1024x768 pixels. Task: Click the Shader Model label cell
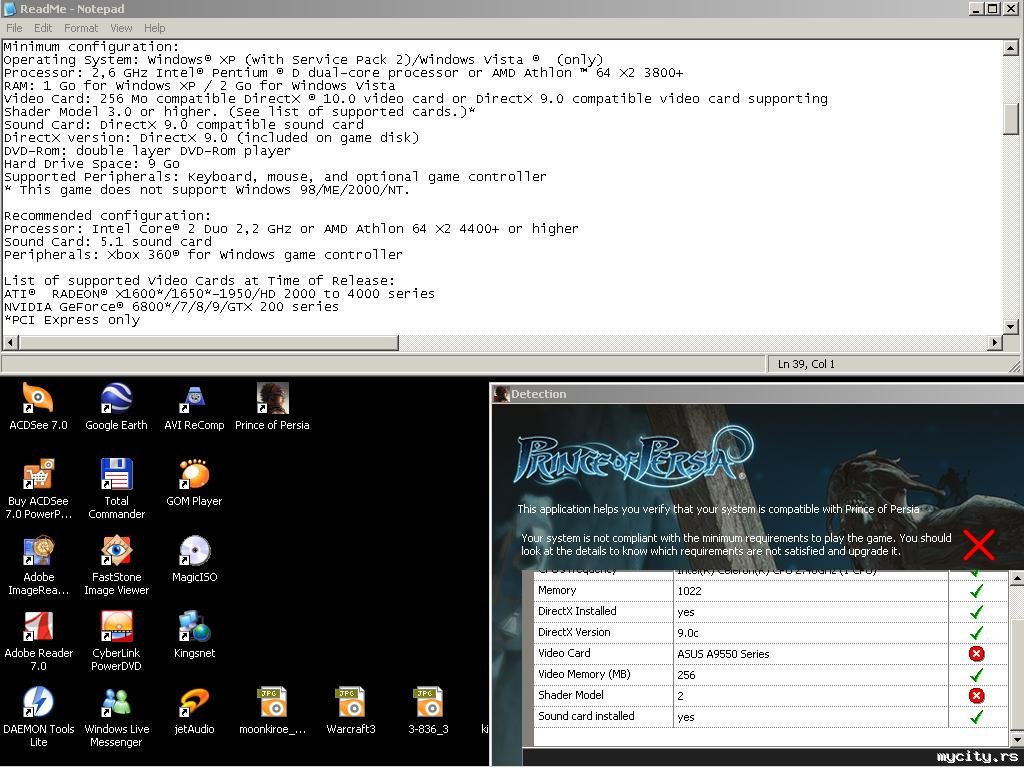603,696
